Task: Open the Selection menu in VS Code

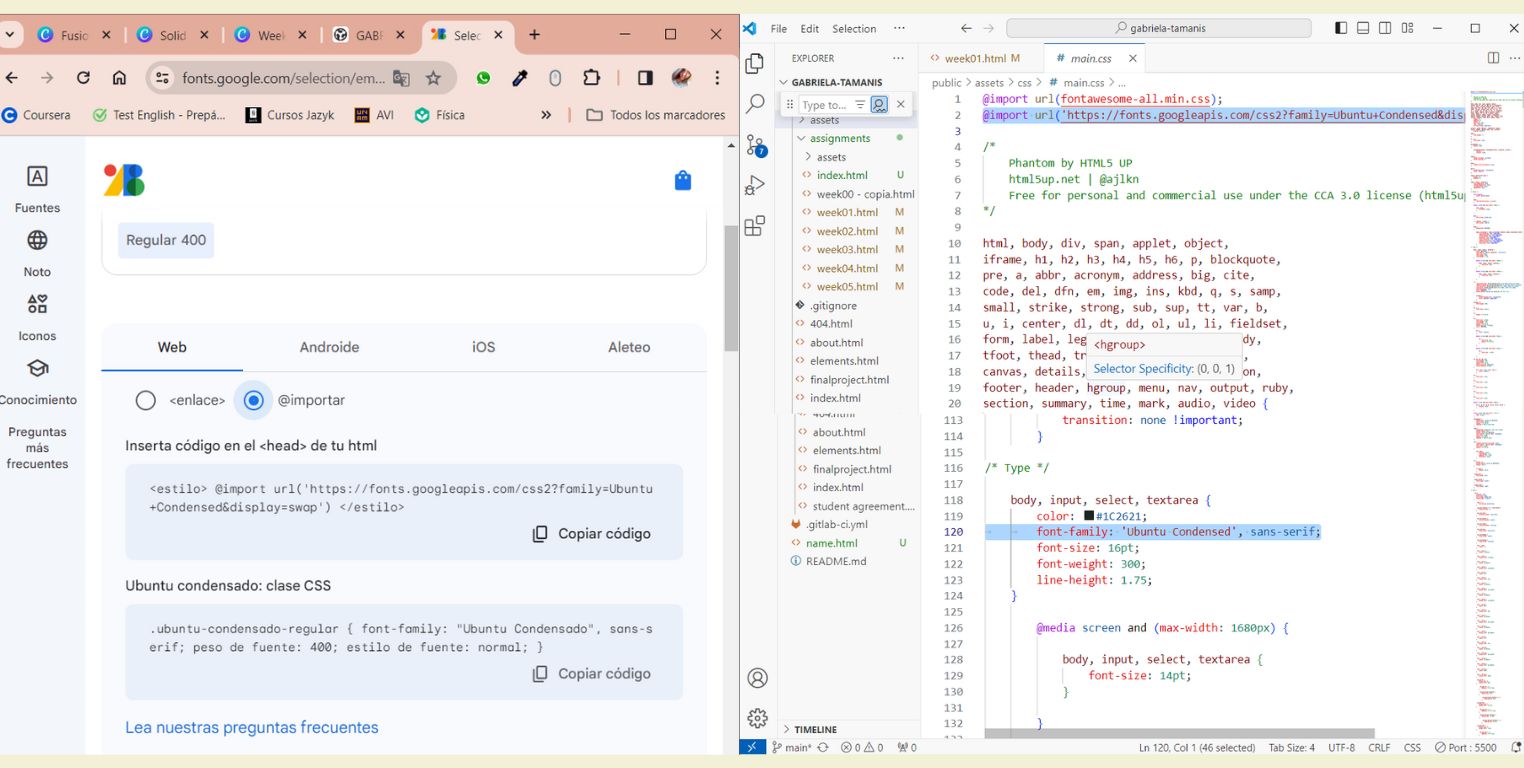Action: pyautogui.click(x=854, y=28)
